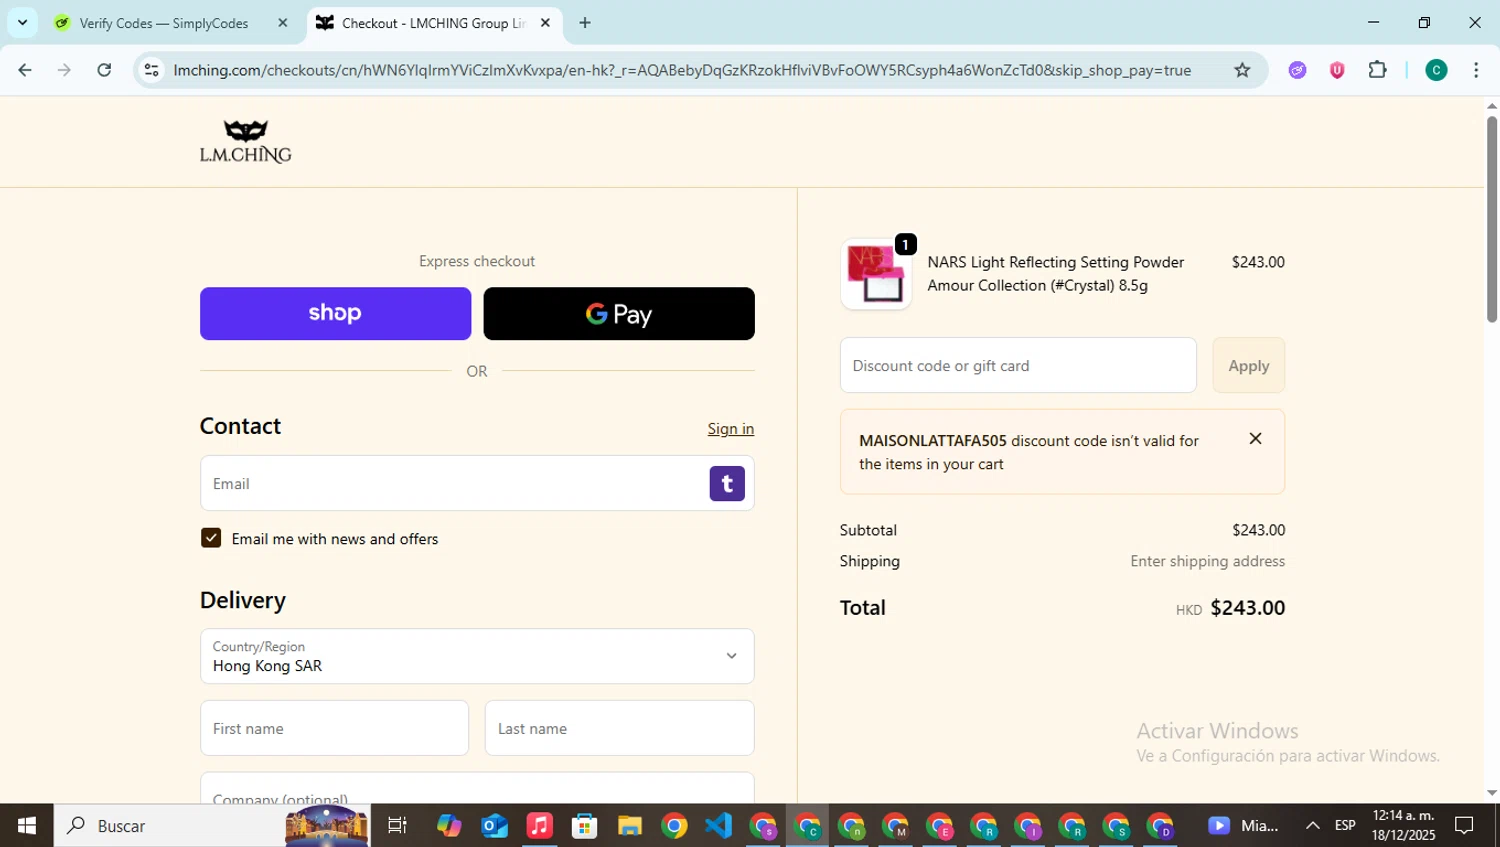Image resolution: width=1500 pixels, height=847 pixels.
Task: Close the Verify Codes — SimplyCodes tab
Action: 283,22
